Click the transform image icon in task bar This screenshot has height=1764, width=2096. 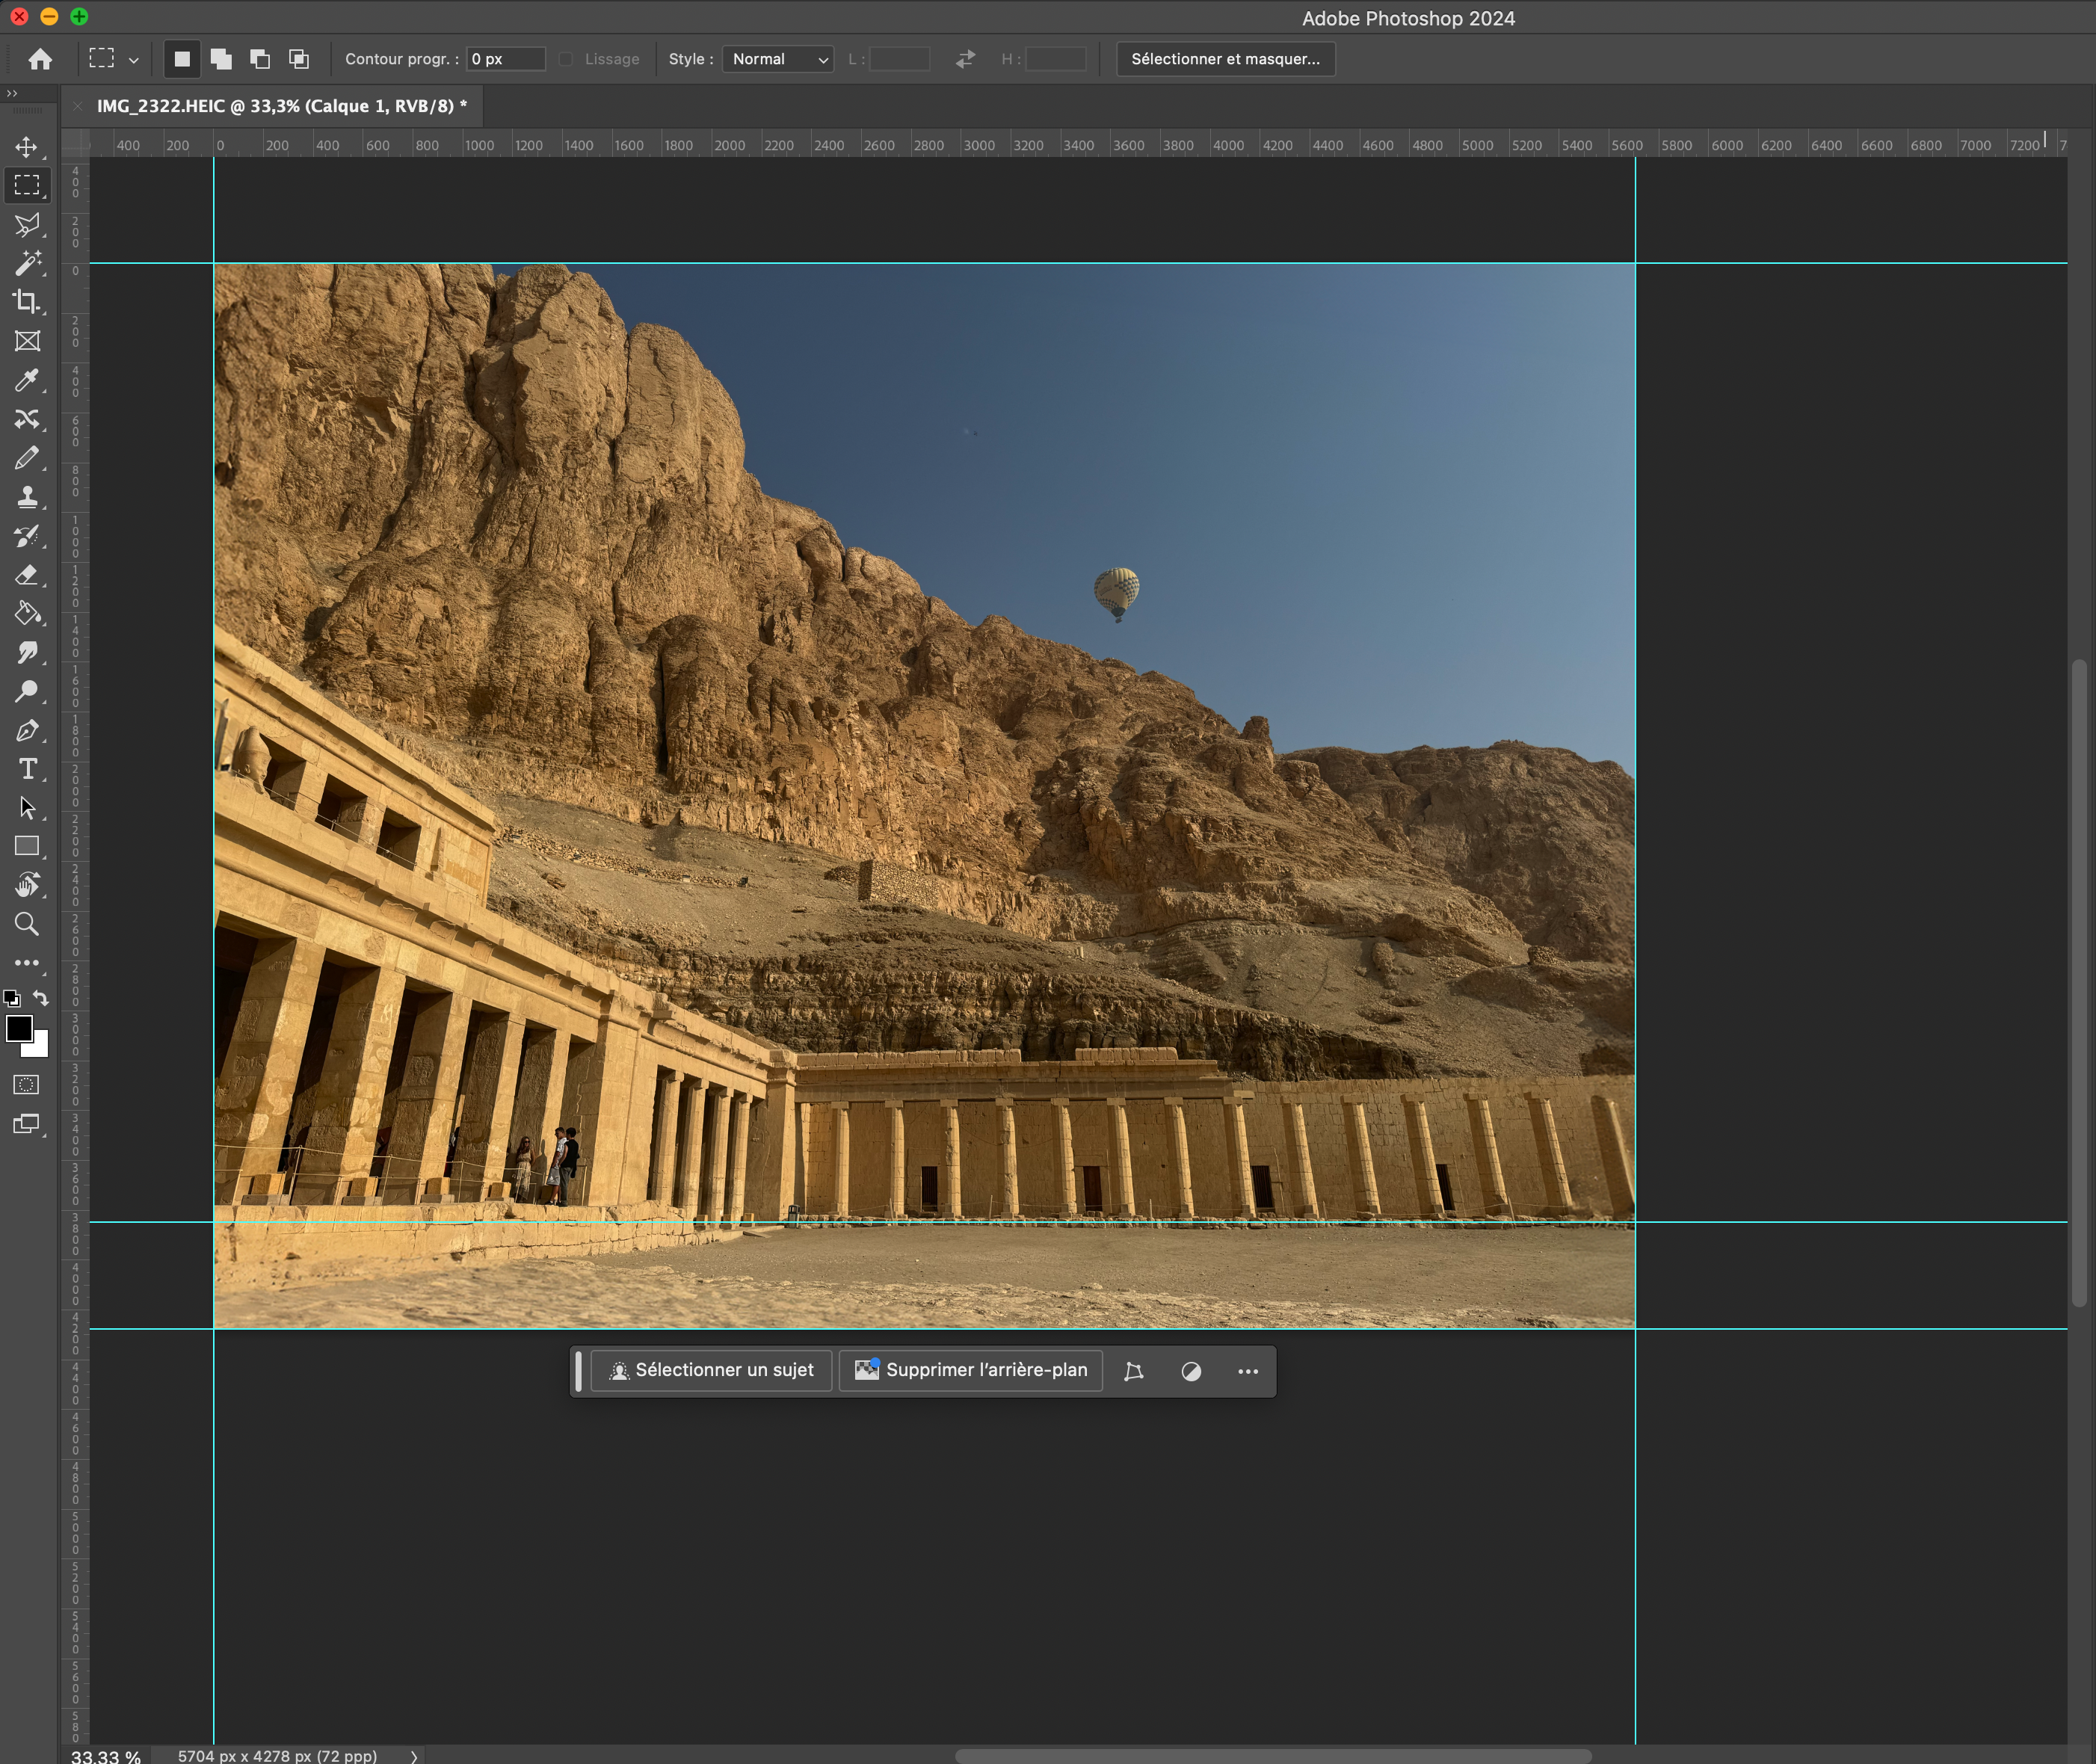[x=1133, y=1371]
